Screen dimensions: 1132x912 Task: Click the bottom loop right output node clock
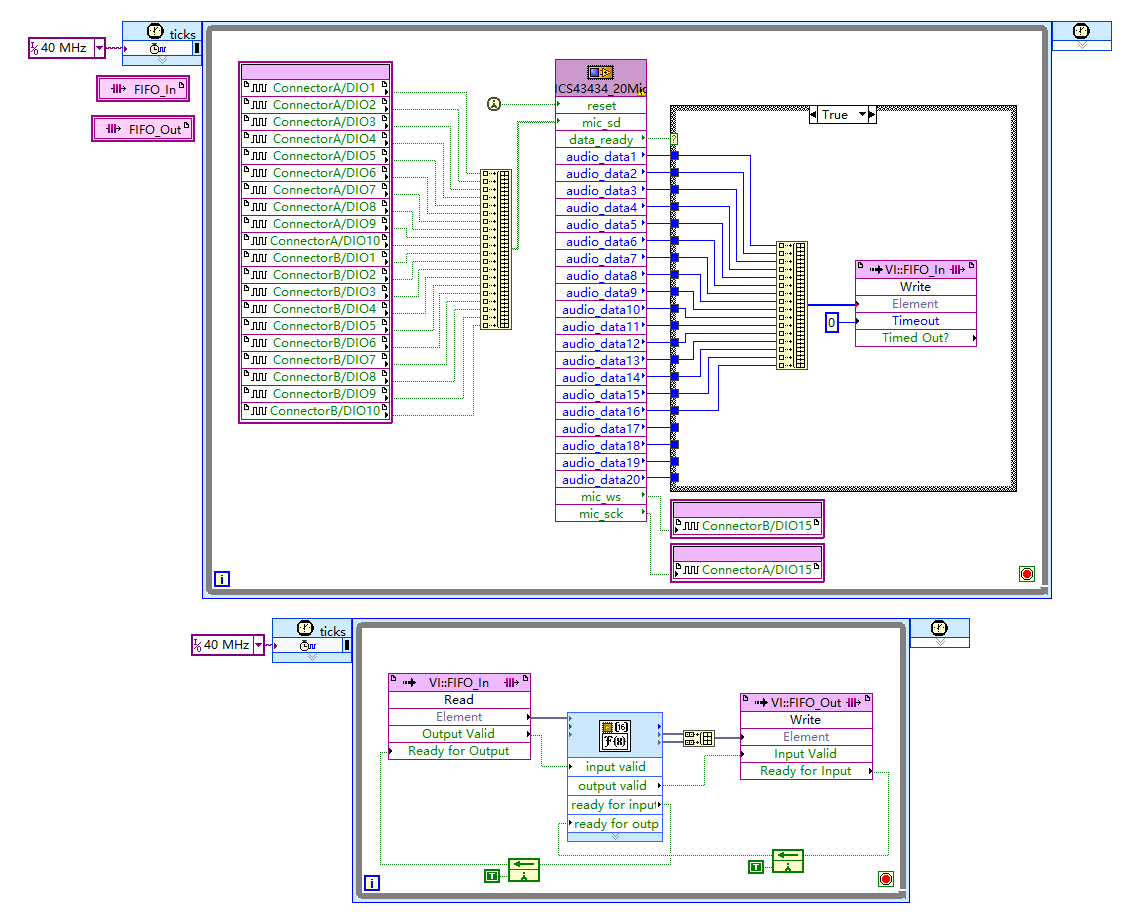(x=939, y=627)
